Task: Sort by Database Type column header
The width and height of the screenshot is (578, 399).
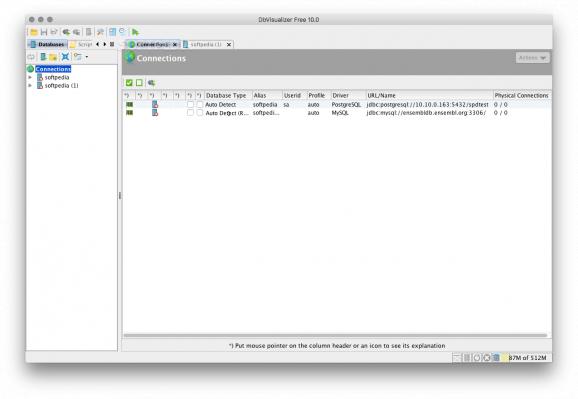Action: pos(228,96)
